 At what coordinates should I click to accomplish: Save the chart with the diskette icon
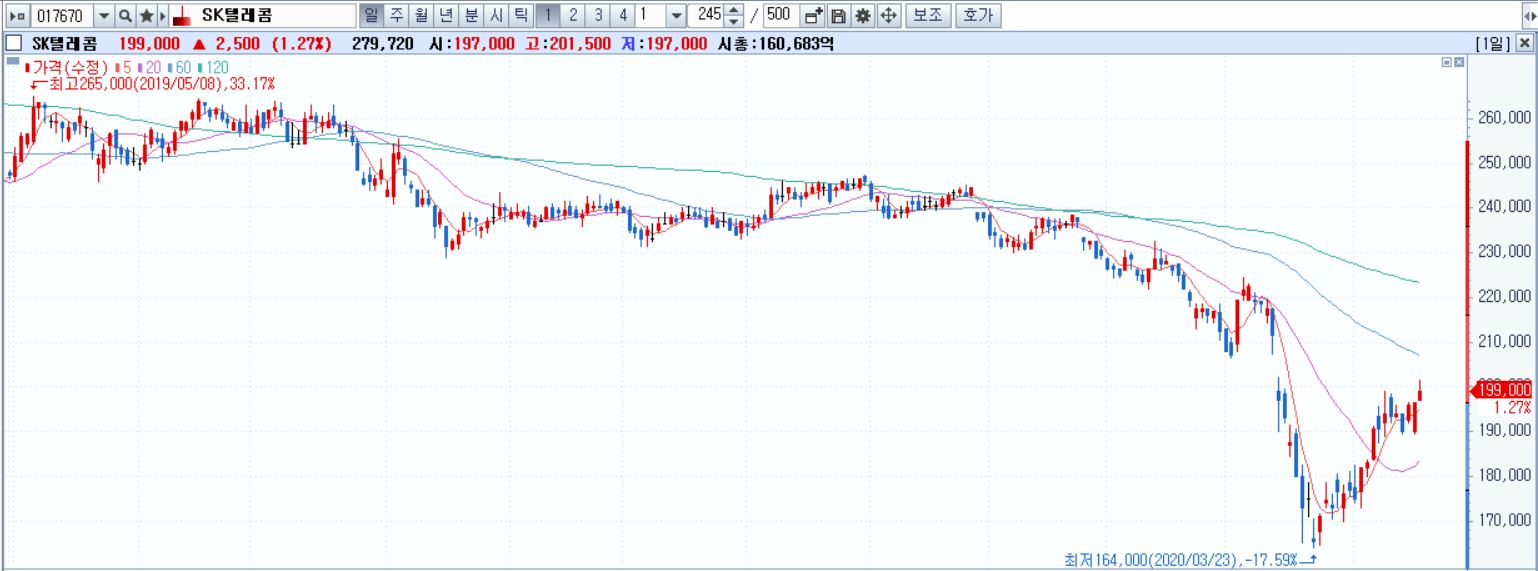[838, 16]
